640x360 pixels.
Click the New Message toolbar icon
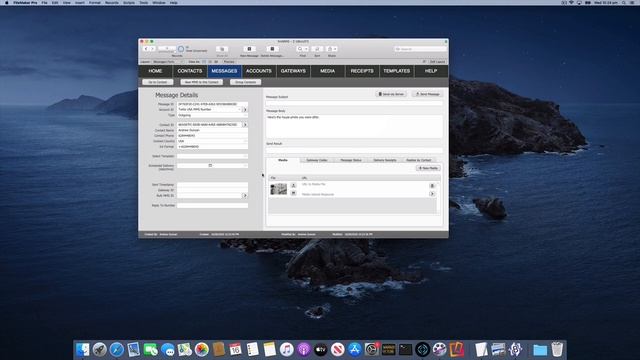click(x=249, y=49)
